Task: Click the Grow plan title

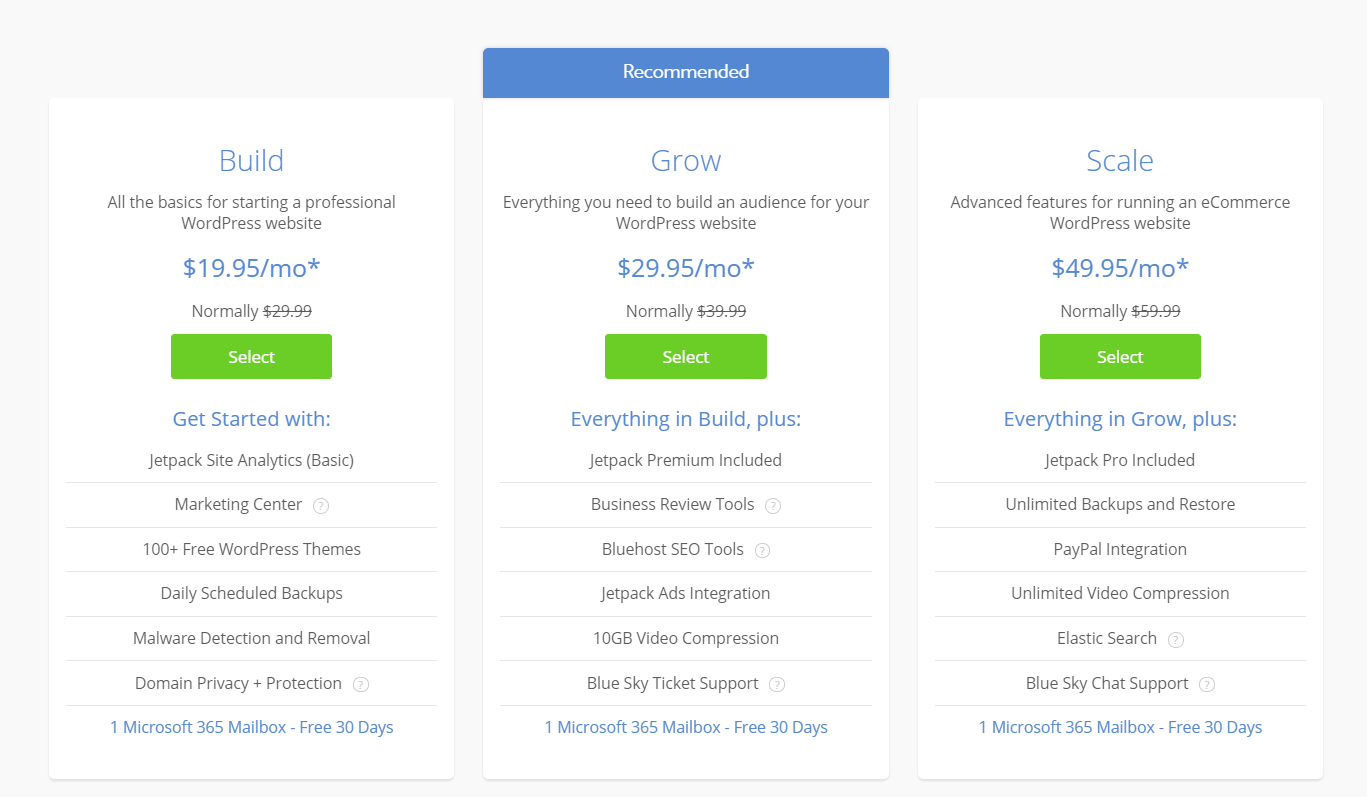Action: (x=685, y=161)
